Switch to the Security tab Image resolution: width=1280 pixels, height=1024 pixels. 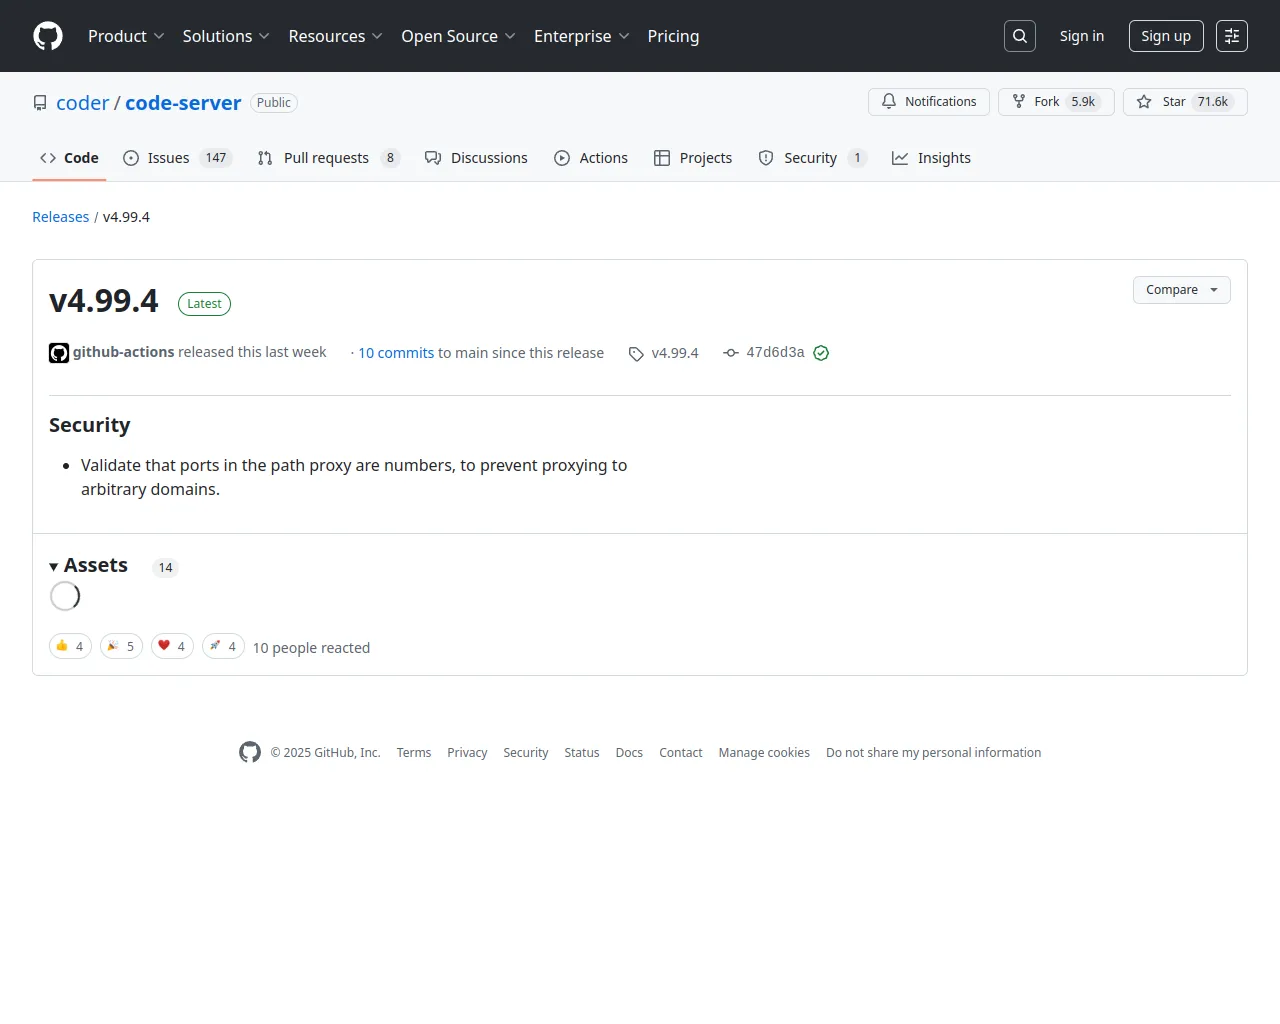[812, 158]
